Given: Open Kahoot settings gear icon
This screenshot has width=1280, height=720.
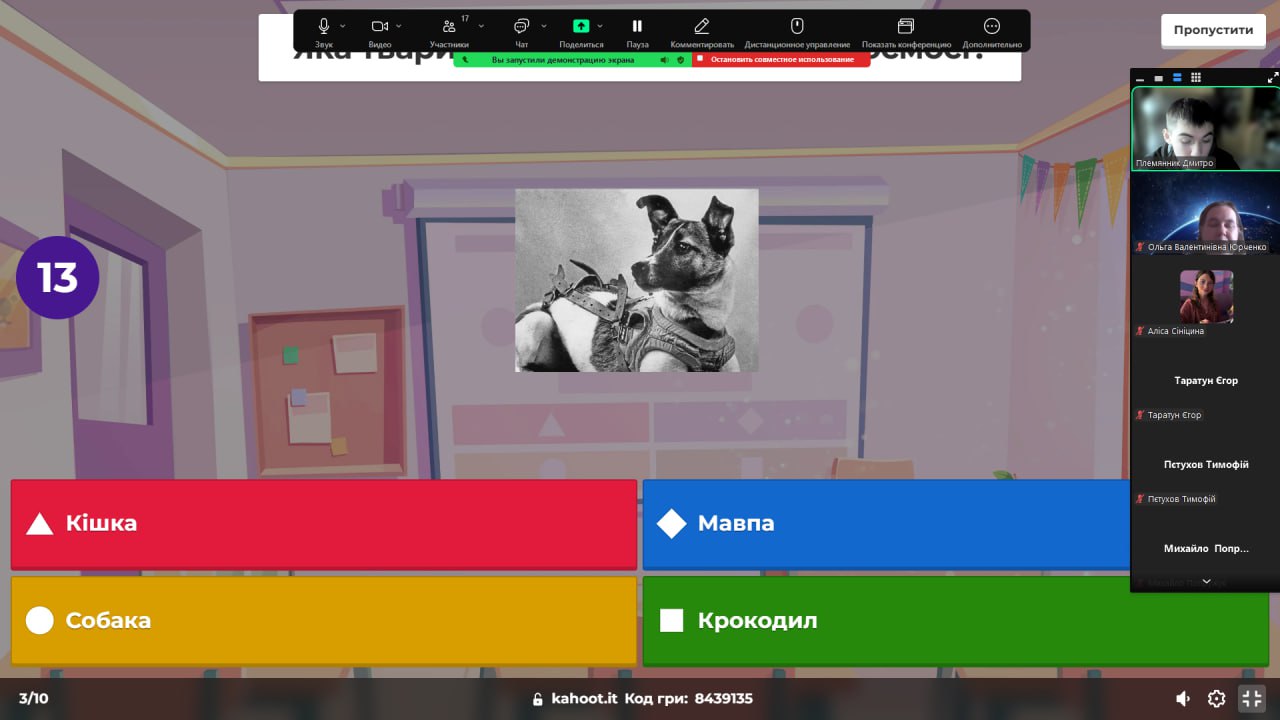Looking at the screenshot, I should pyautogui.click(x=1216, y=698).
